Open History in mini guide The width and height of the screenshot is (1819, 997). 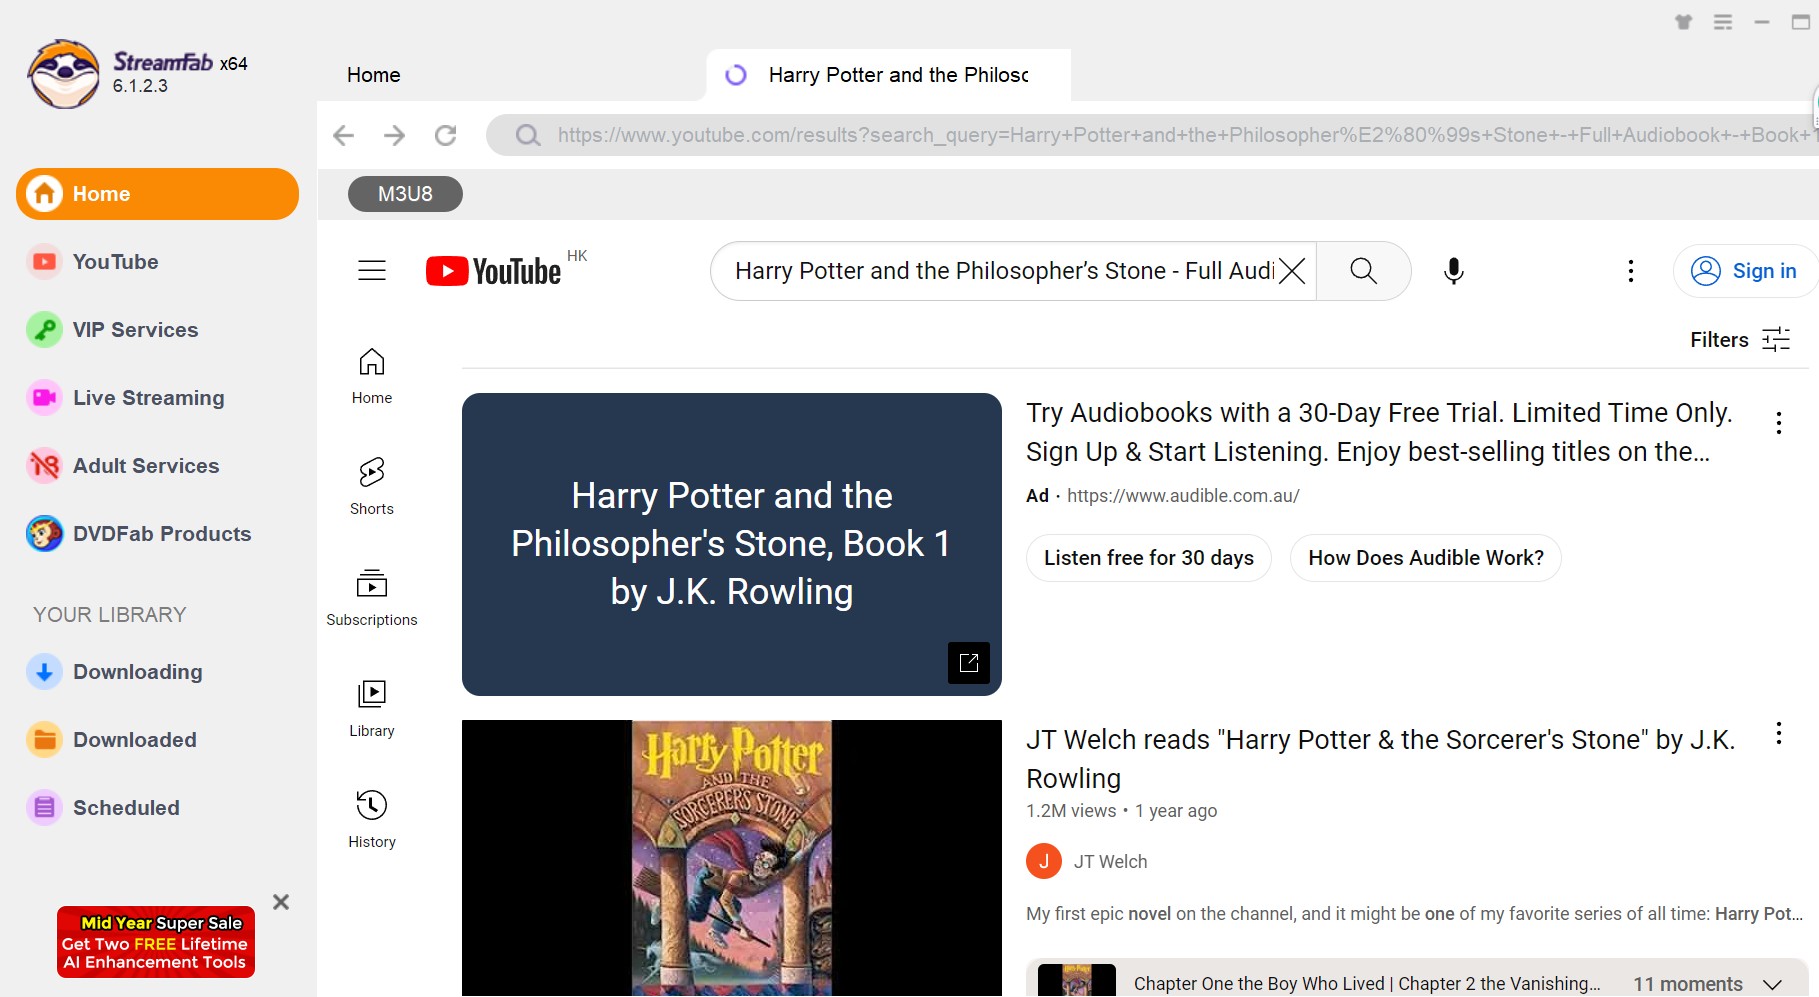tap(372, 820)
